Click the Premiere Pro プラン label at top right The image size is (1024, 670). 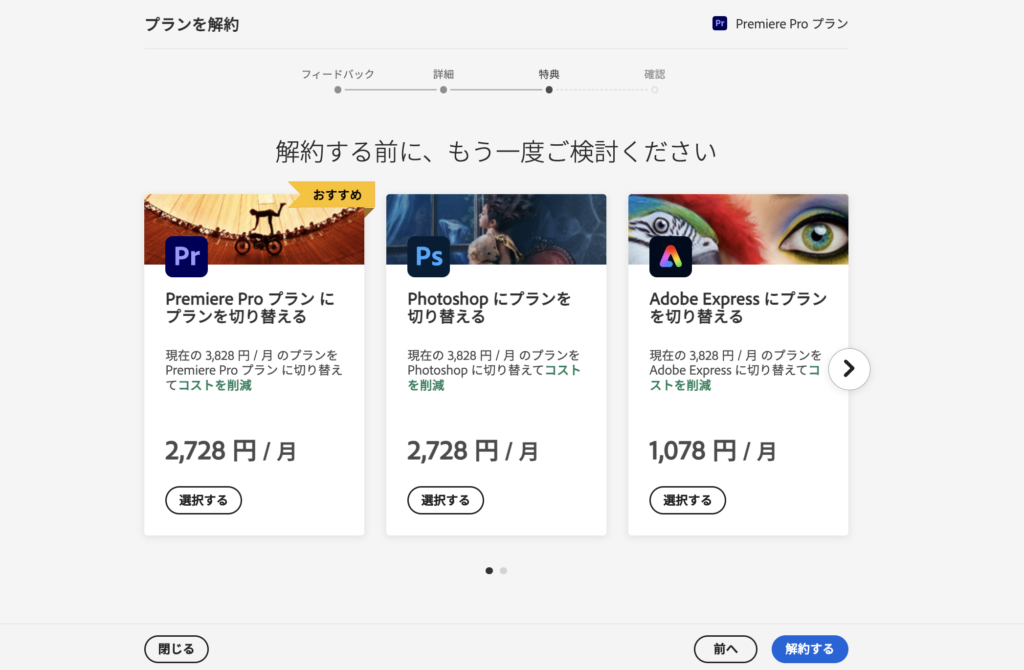pyautogui.click(x=792, y=24)
